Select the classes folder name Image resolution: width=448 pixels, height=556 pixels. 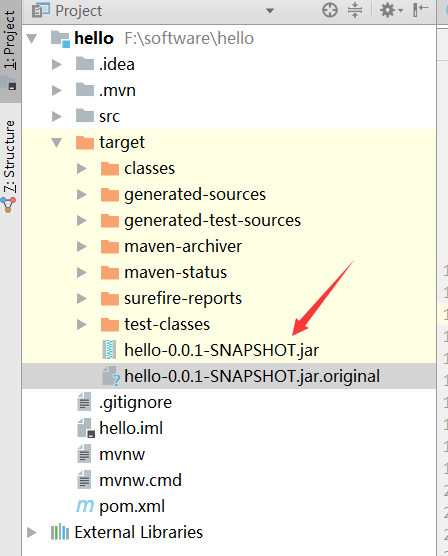pyautogui.click(x=150, y=168)
